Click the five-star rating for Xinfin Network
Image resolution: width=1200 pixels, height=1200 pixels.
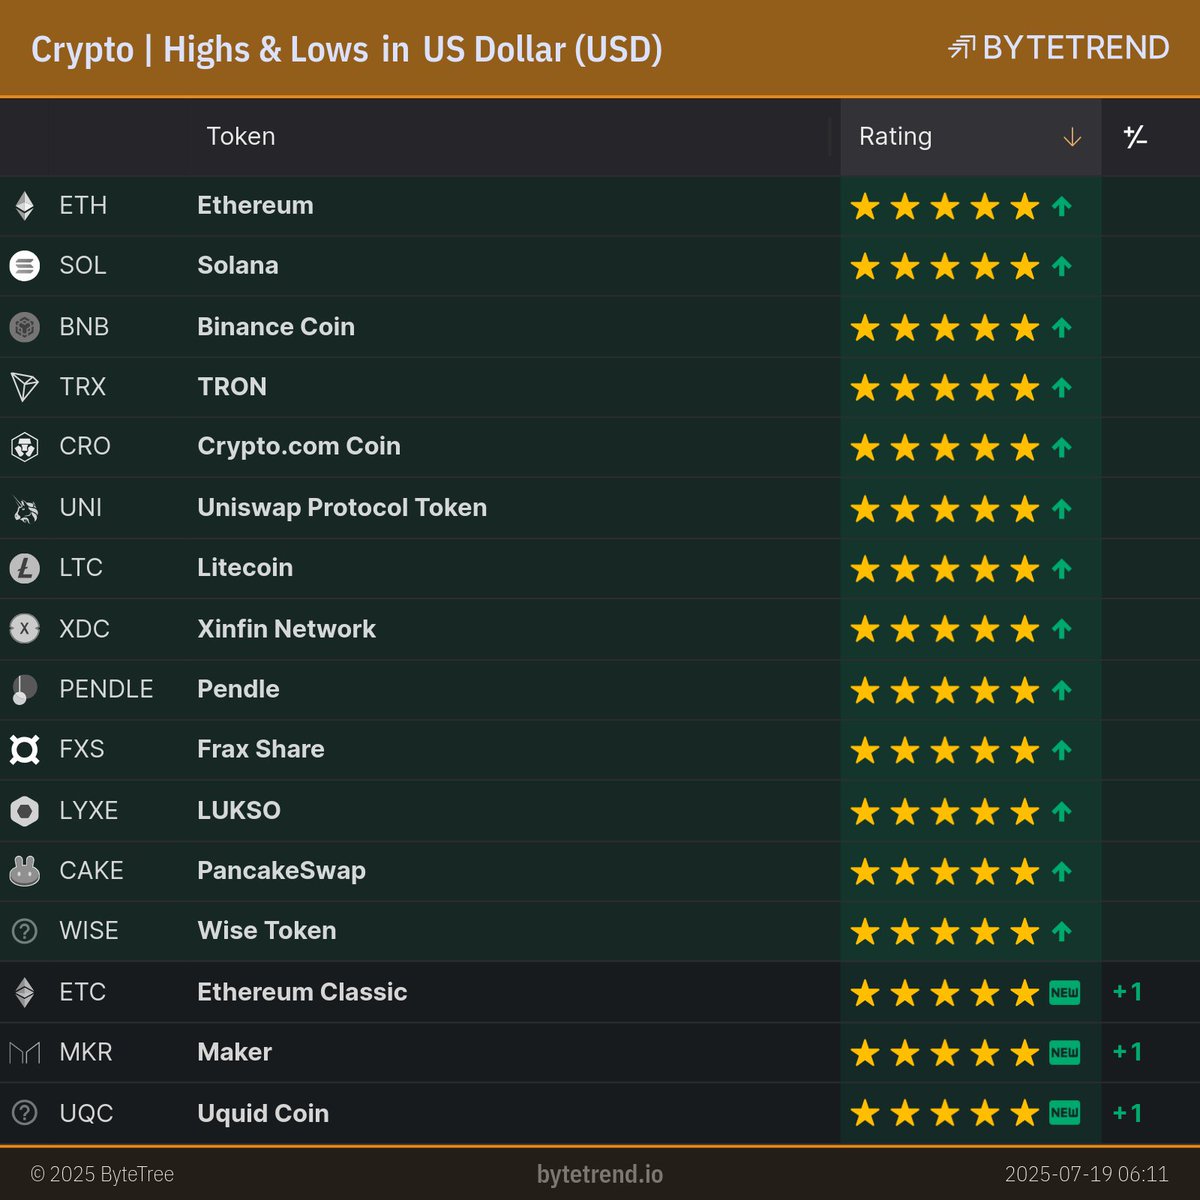945,629
